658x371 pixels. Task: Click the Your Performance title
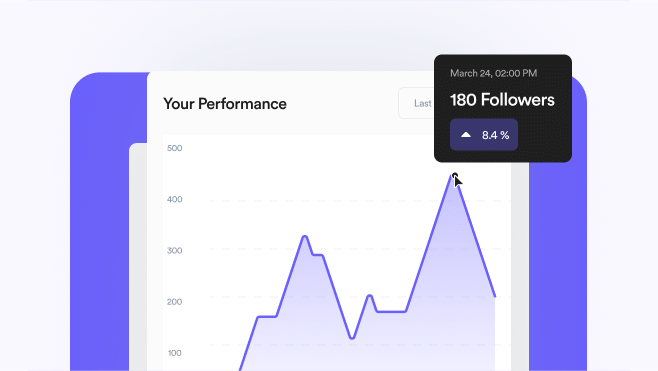coord(225,104)
